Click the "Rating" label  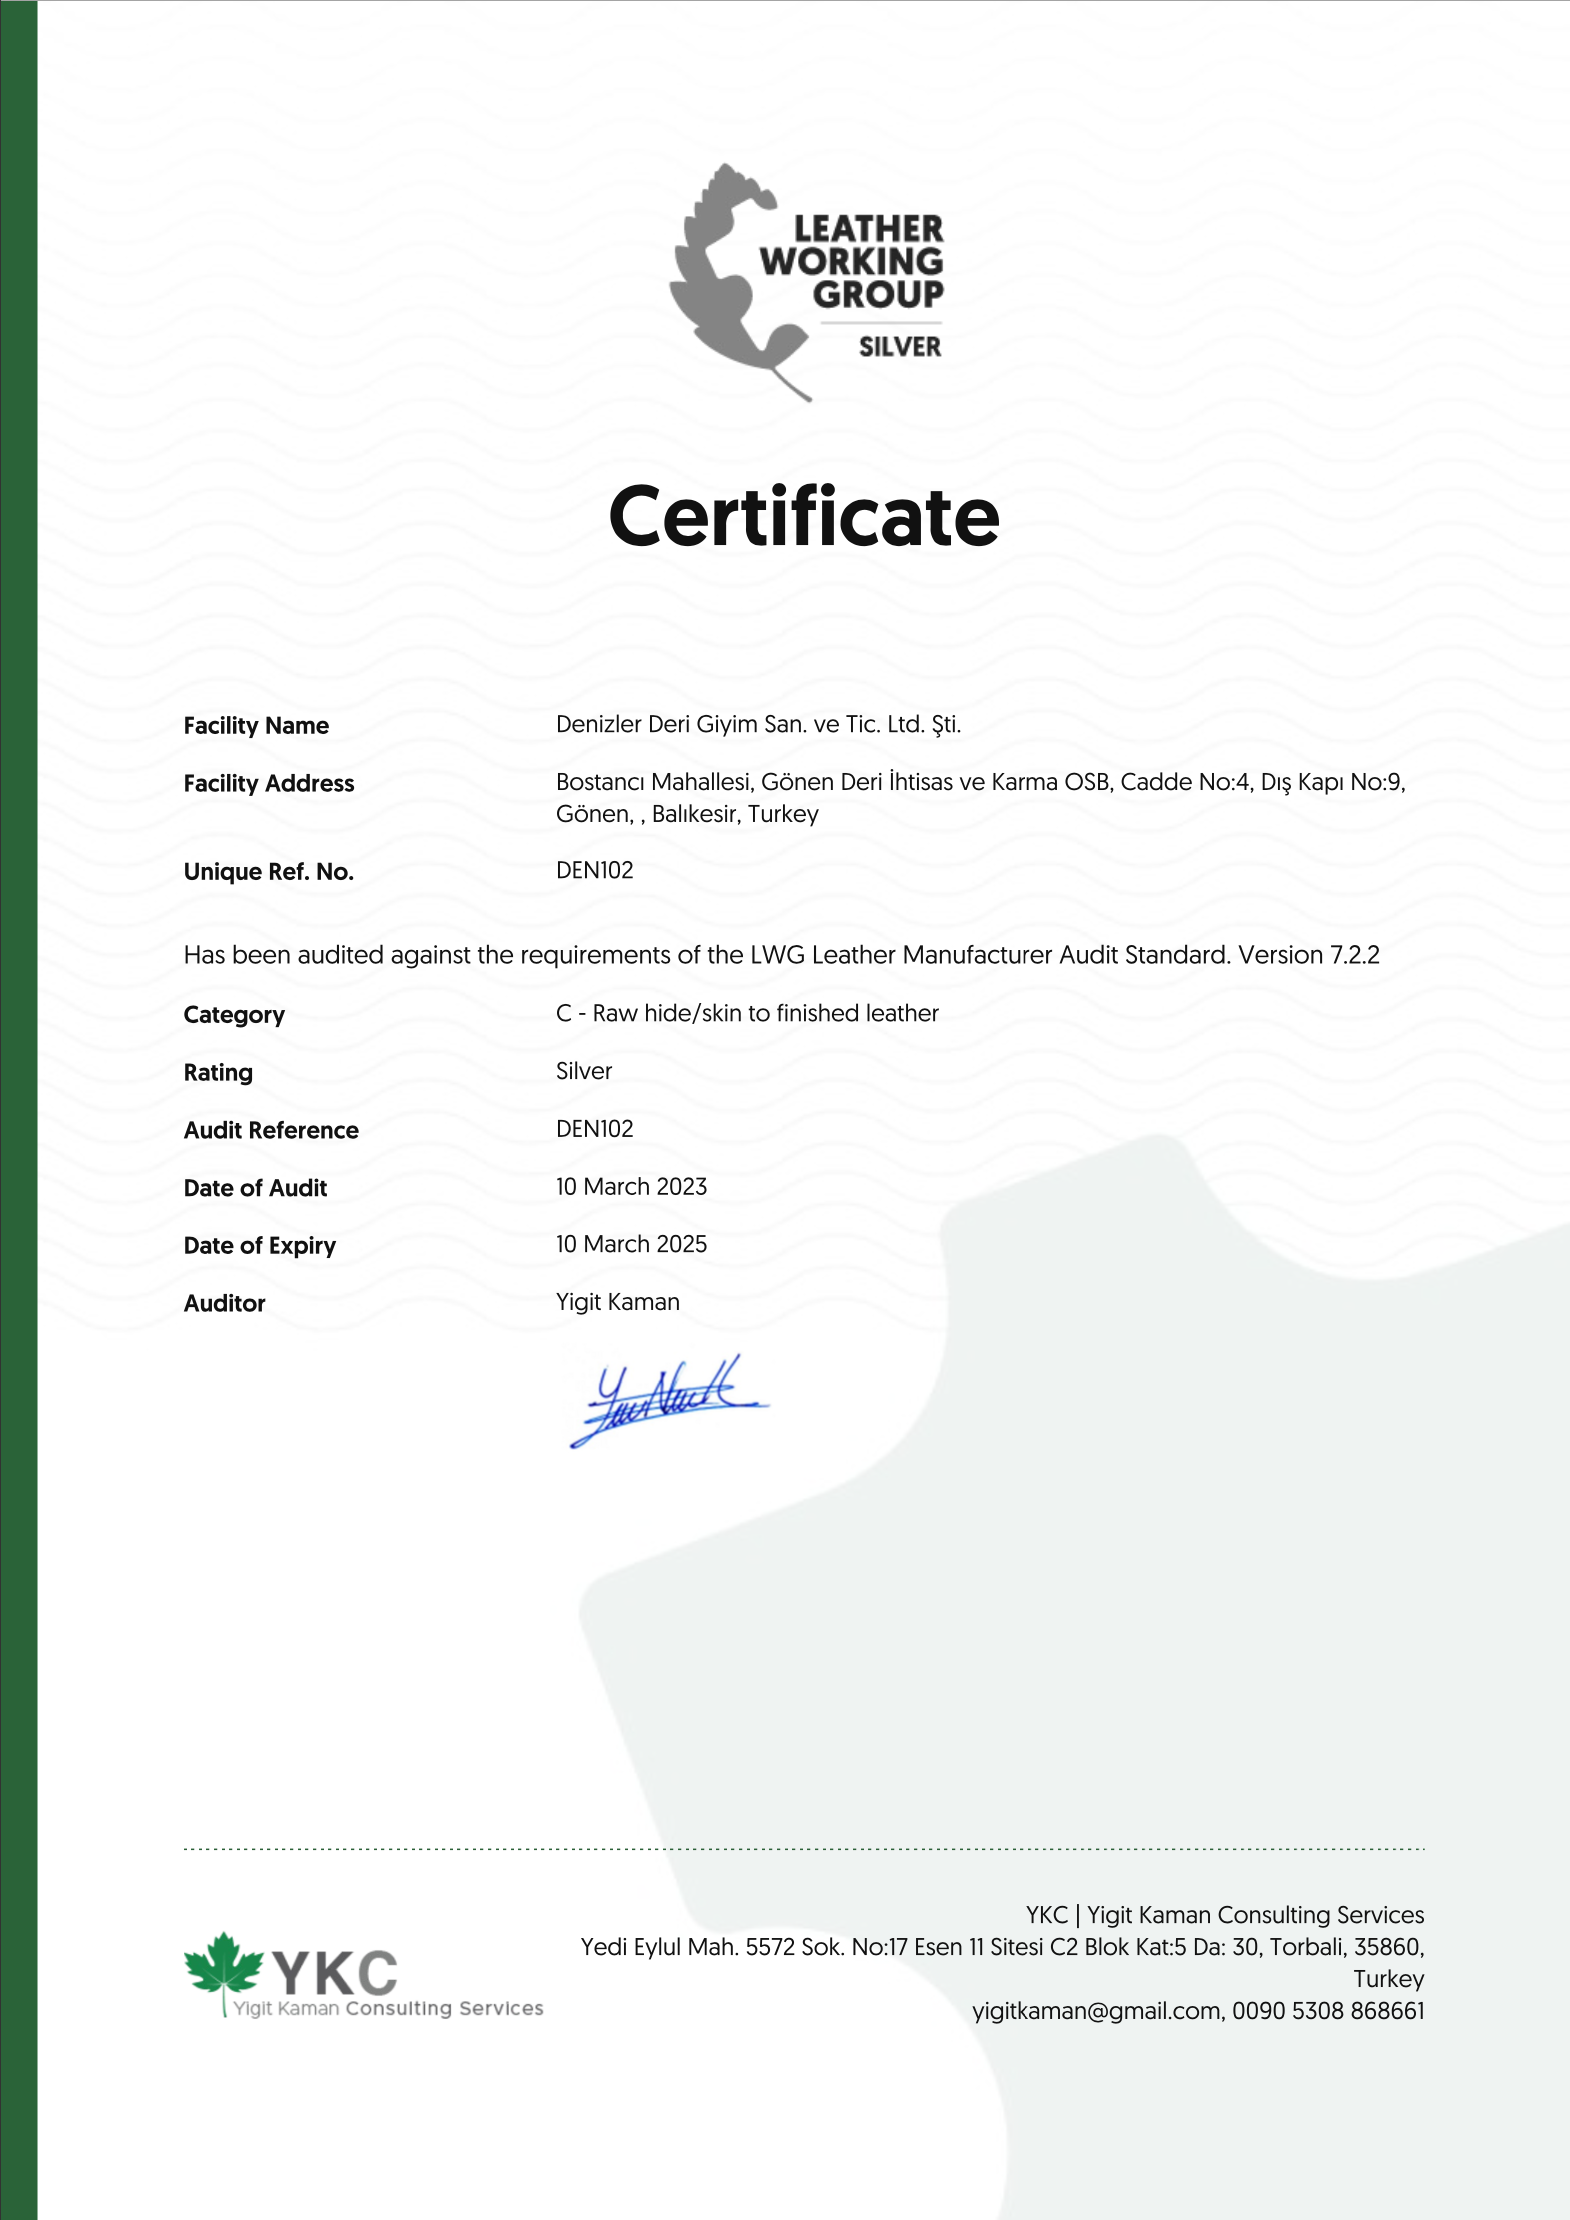[218, 1073]
